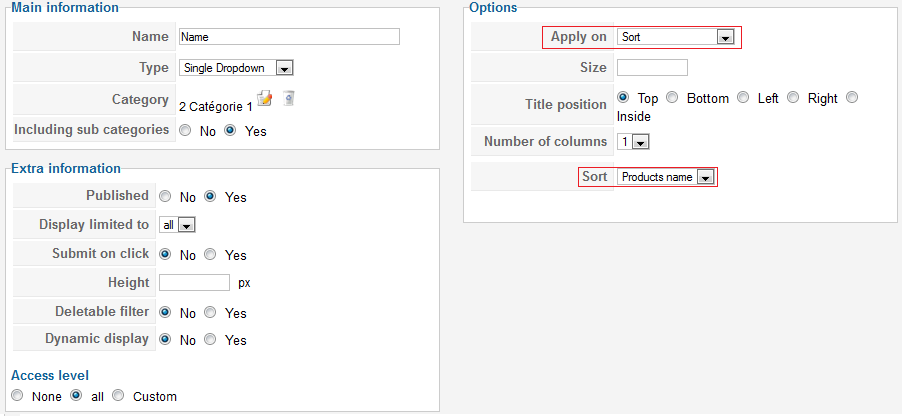The image size is (902, 416).
Task: Open the Number of columns dropdown
Action: (x=633, y=142)
